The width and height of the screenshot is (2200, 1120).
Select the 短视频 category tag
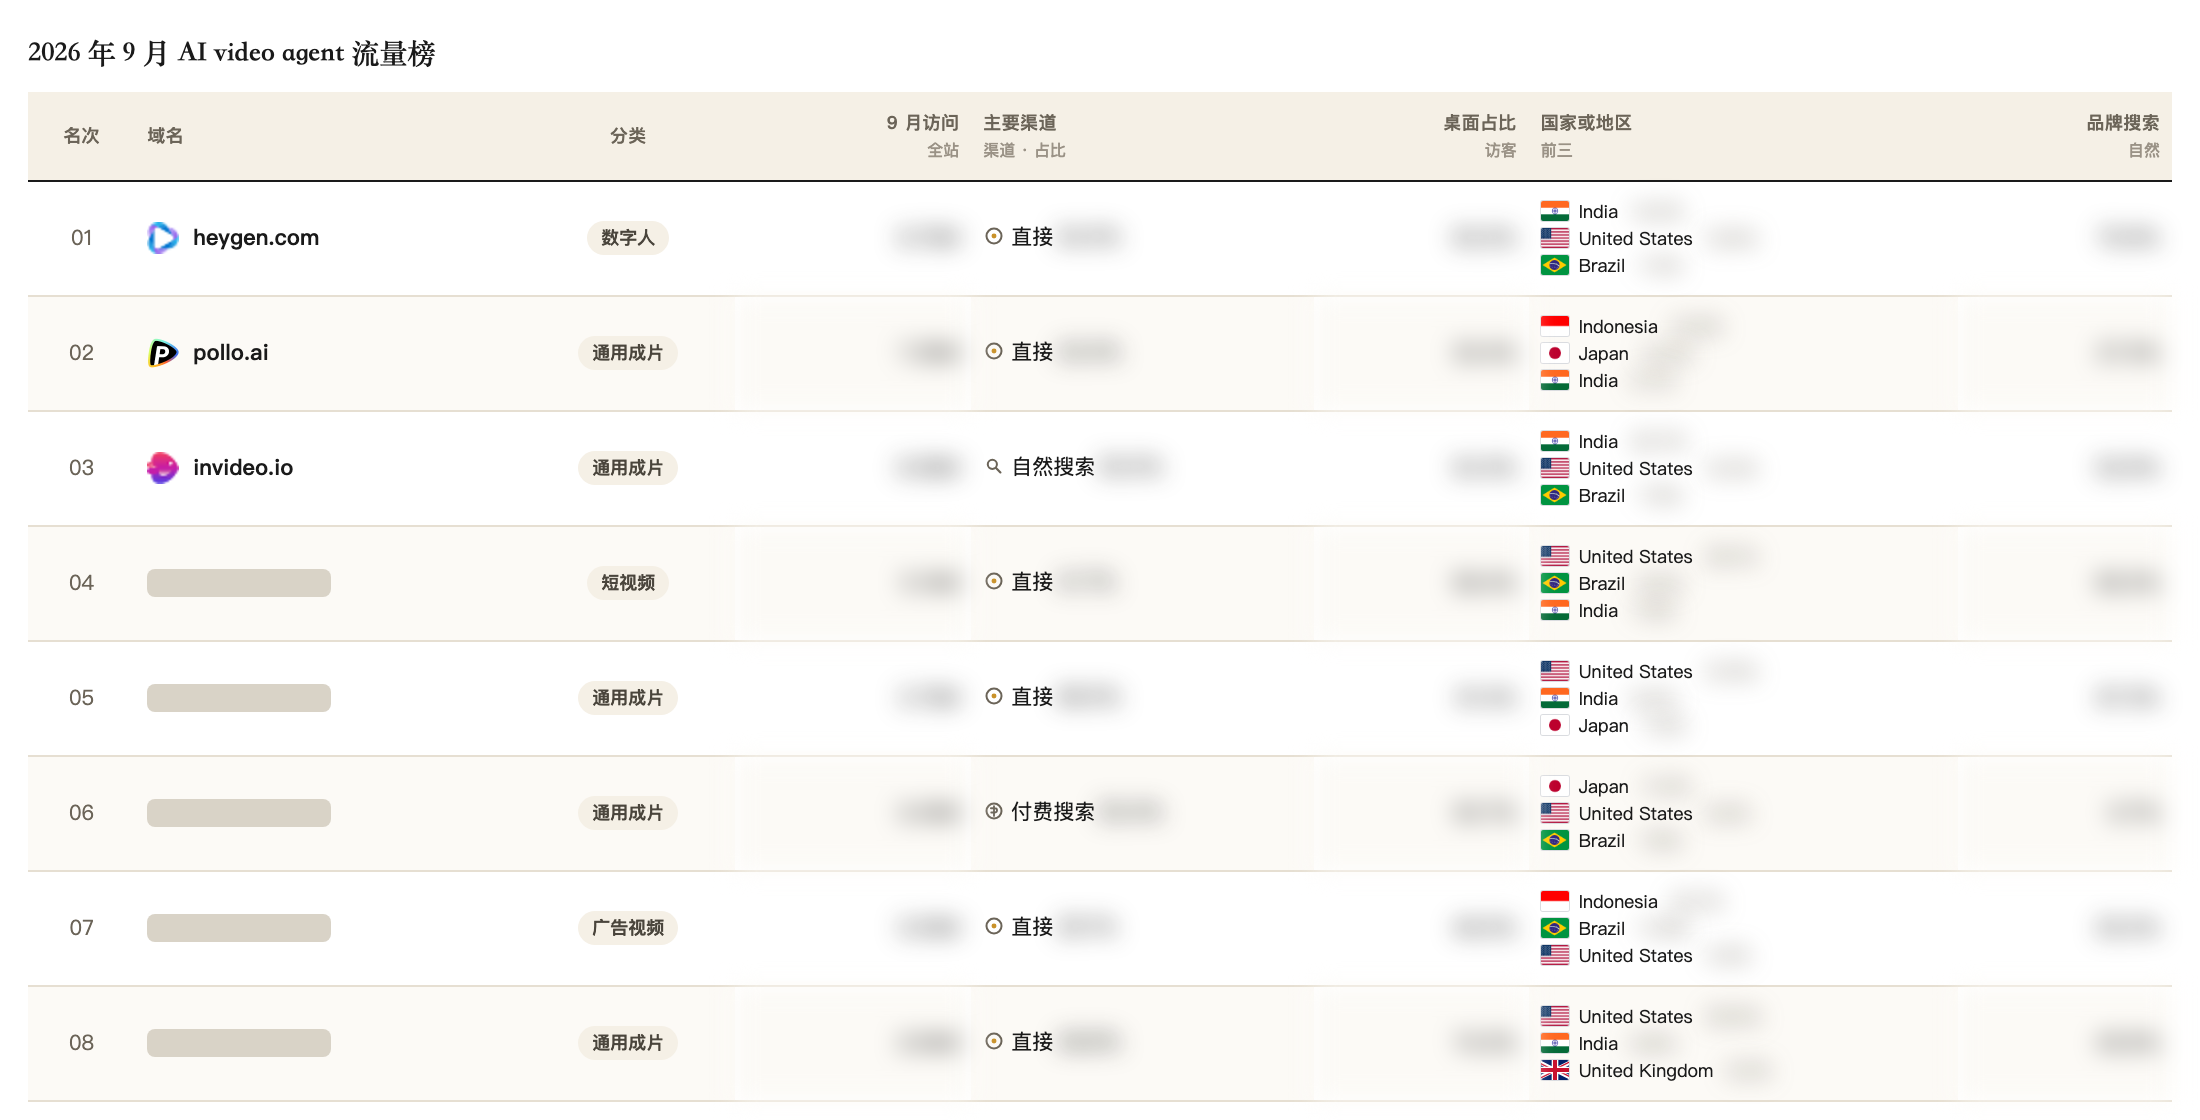(628, 583)
